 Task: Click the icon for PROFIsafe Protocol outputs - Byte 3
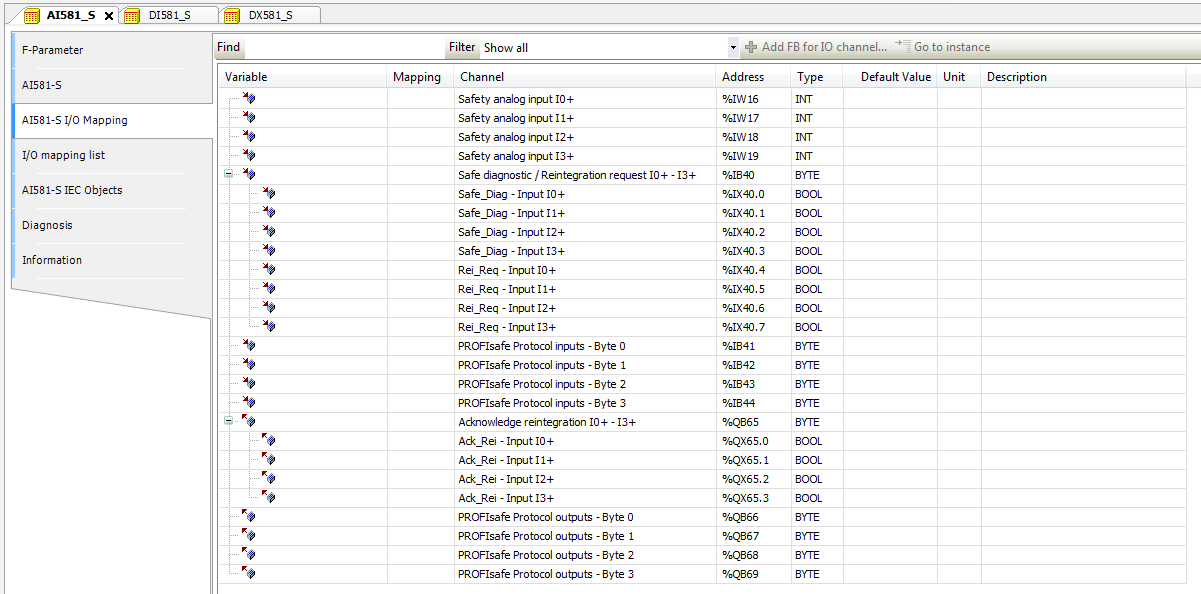pyautogui.click(x=249, y=574)
